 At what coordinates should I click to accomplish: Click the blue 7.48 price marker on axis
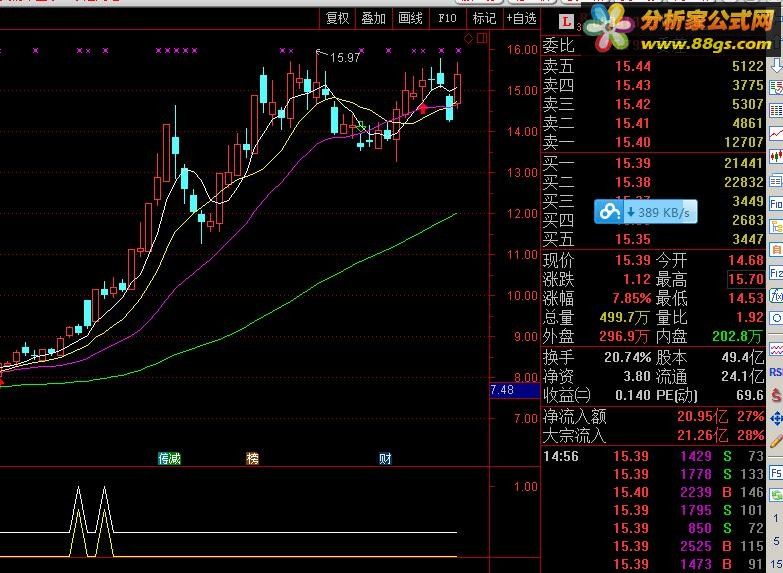(x=514, y=390)
